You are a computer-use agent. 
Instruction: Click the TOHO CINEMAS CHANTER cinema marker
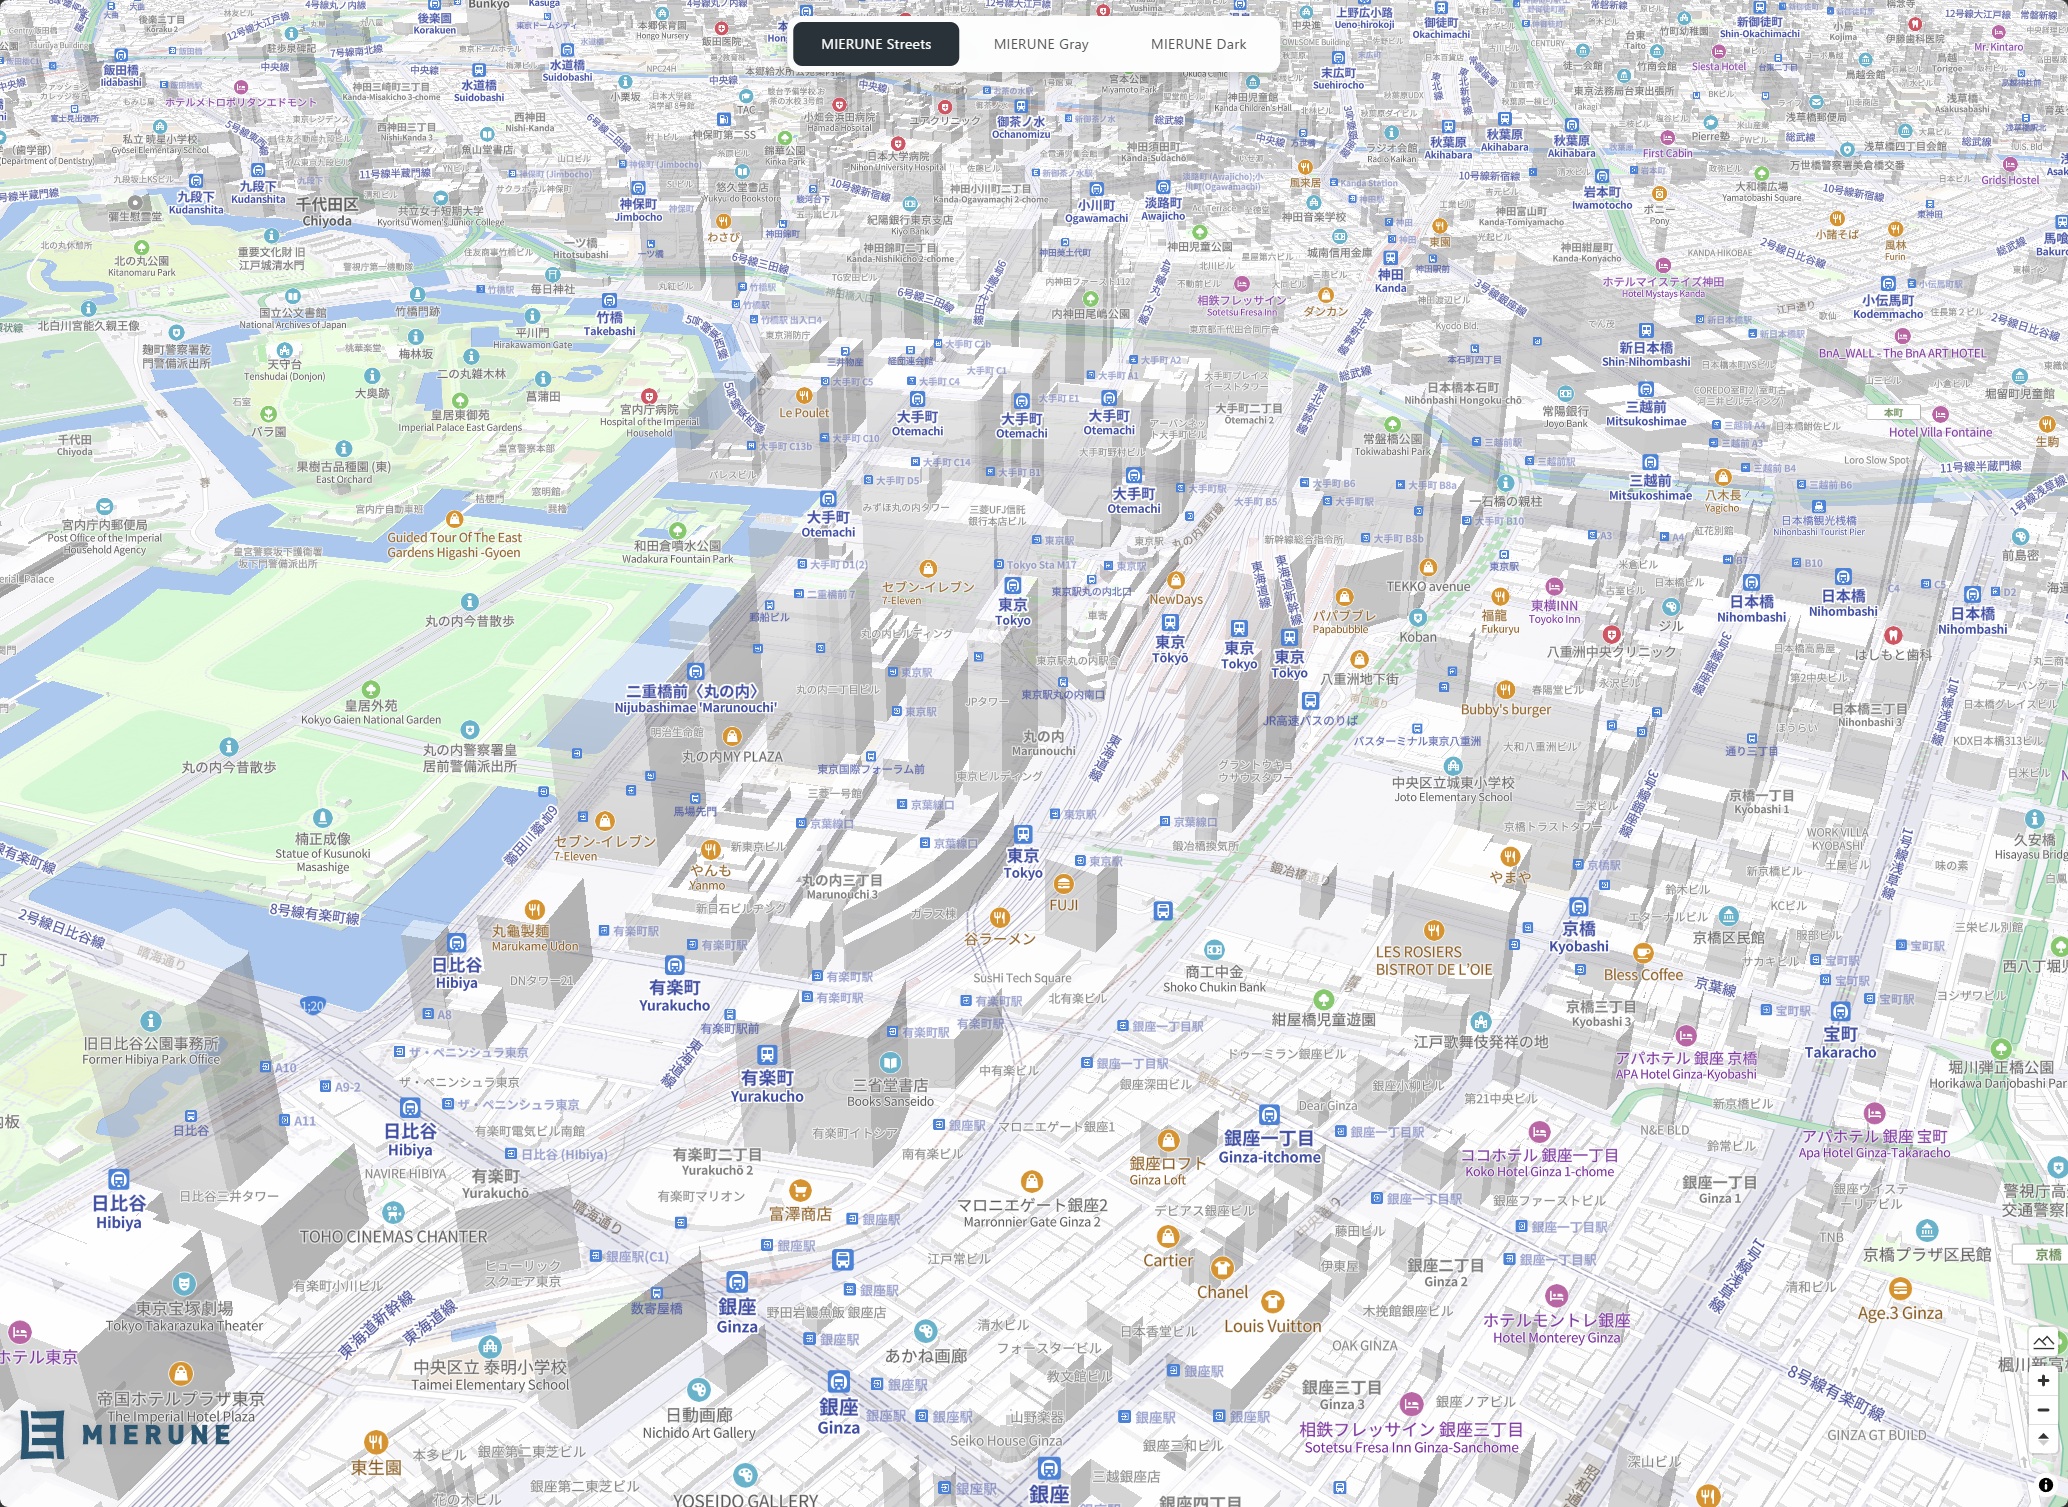(x=393, y=1213)
